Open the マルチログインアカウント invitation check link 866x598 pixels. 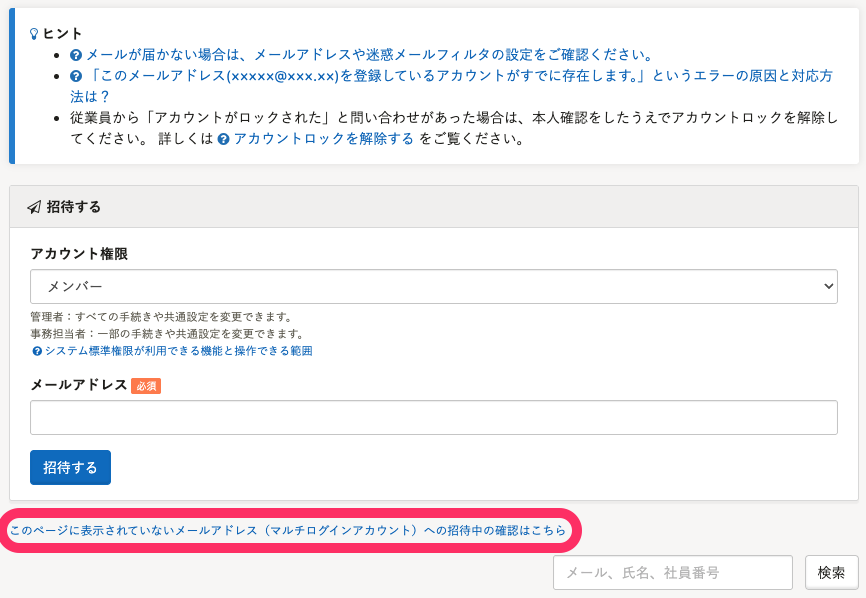tap(288, 531)
